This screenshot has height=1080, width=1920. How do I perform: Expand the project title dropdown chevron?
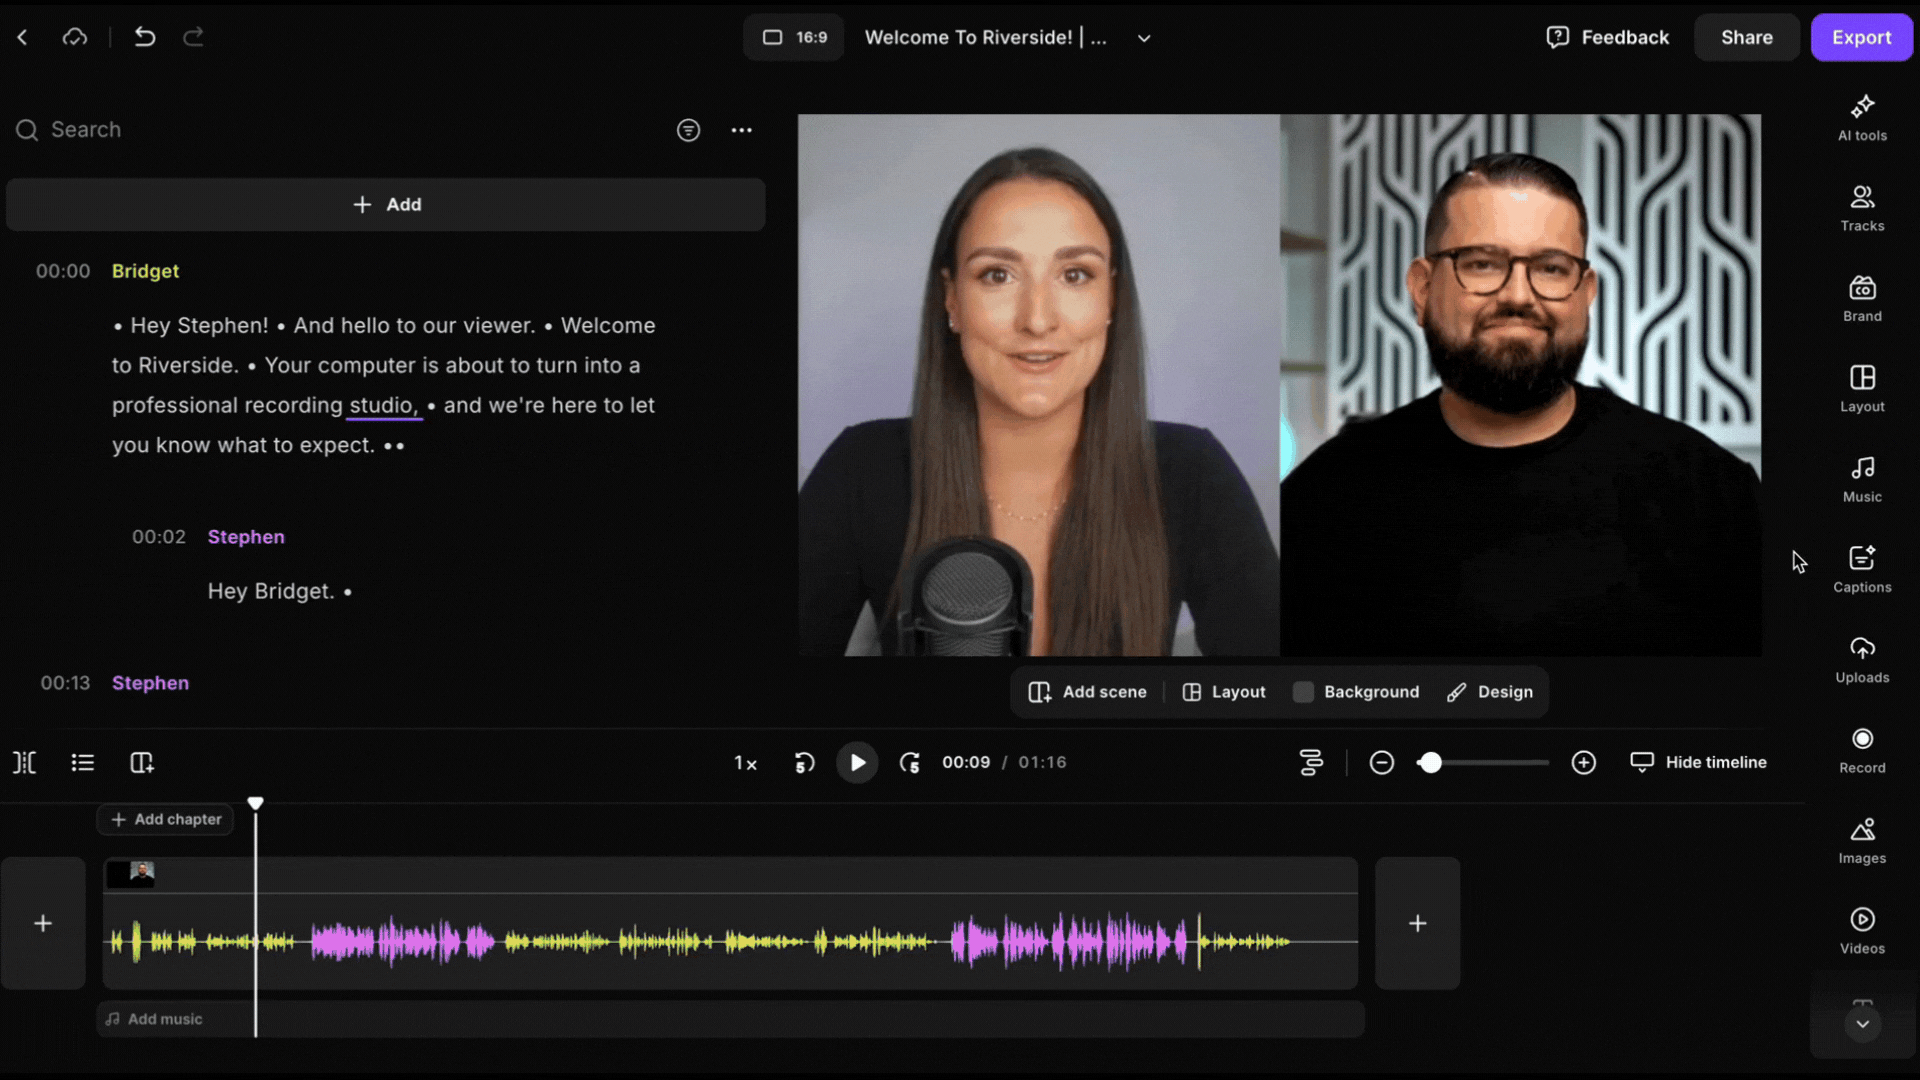(x=1144, y=38)
